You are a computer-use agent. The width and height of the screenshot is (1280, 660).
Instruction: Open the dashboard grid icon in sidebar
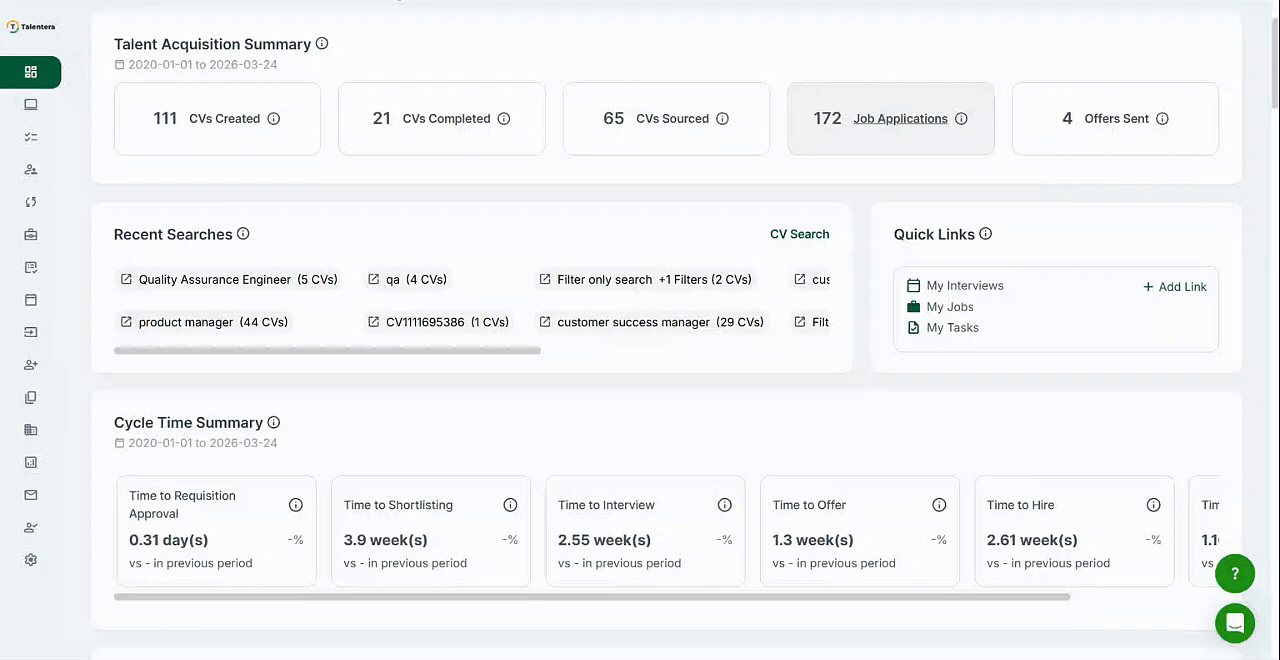point(31,72)
